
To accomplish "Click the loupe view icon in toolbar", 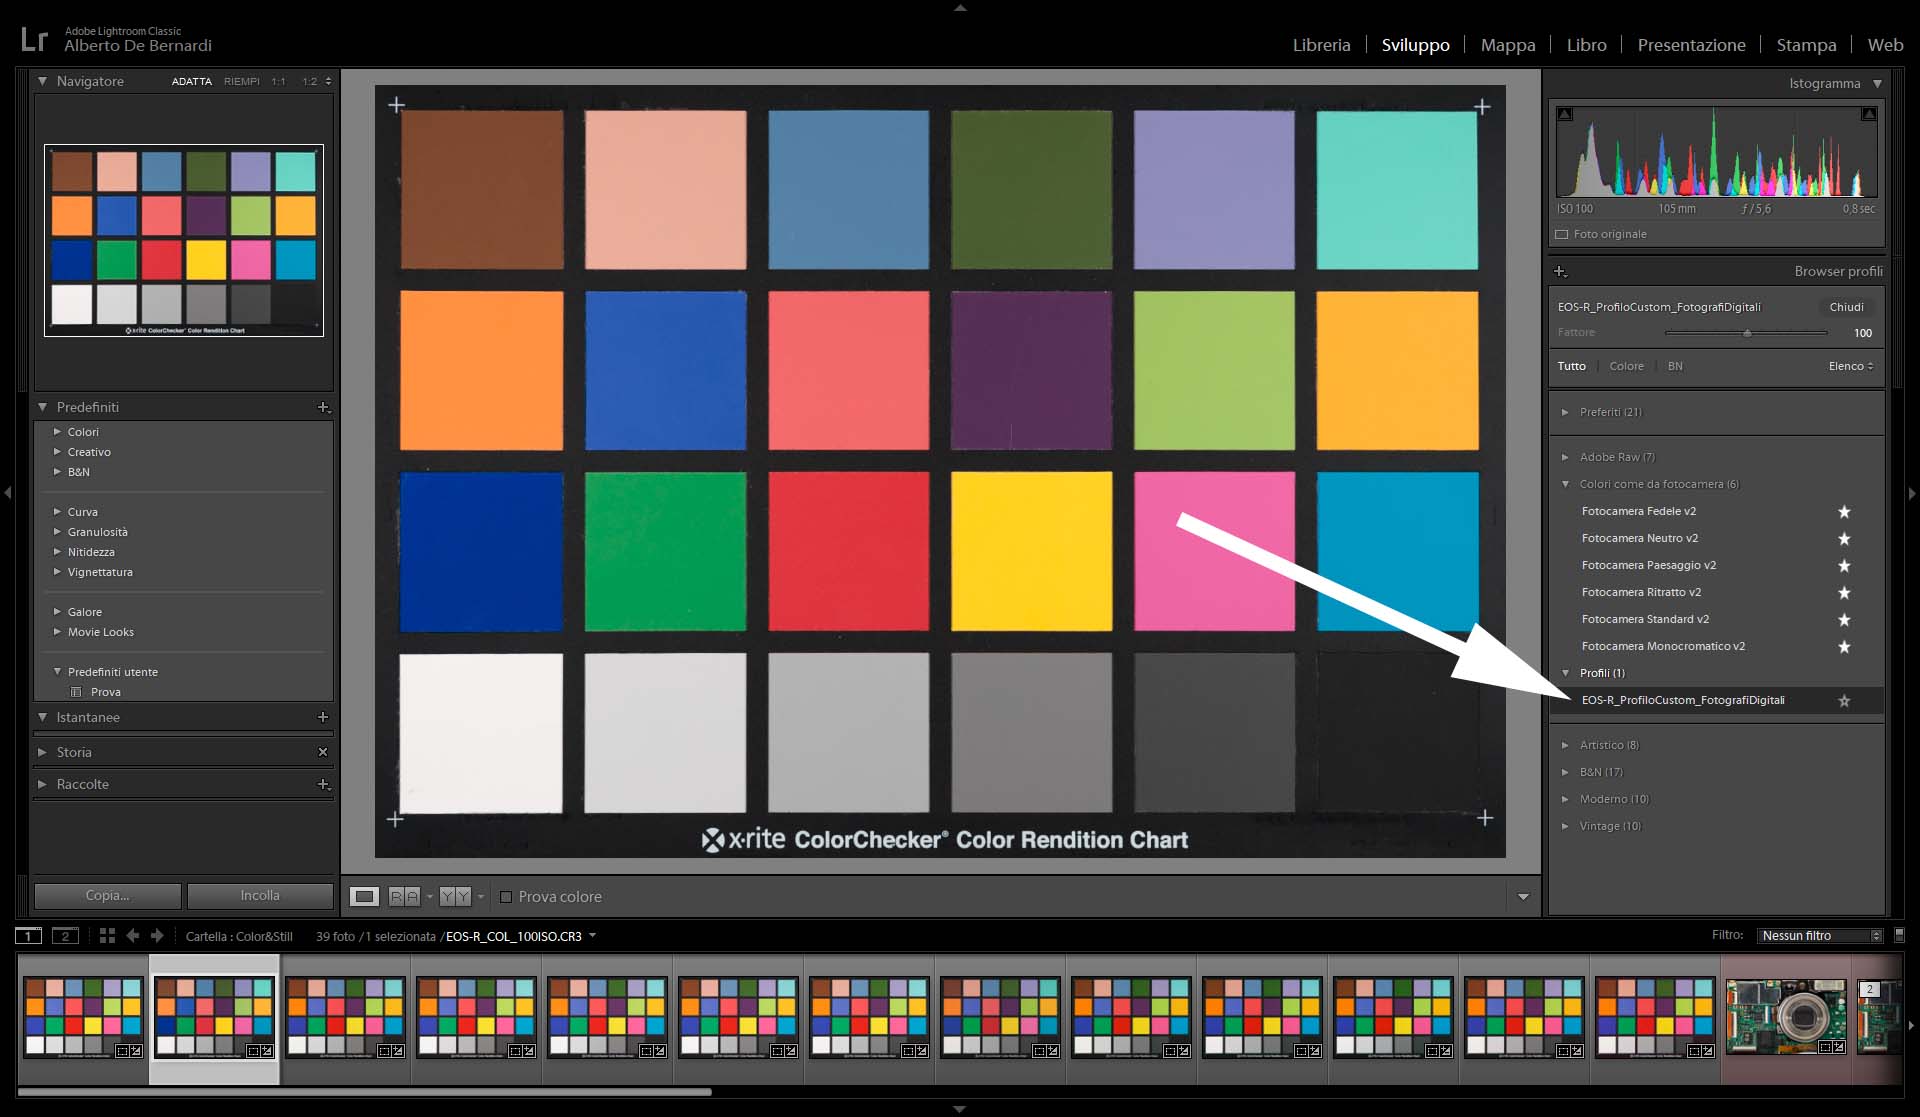I will (364, 896).
